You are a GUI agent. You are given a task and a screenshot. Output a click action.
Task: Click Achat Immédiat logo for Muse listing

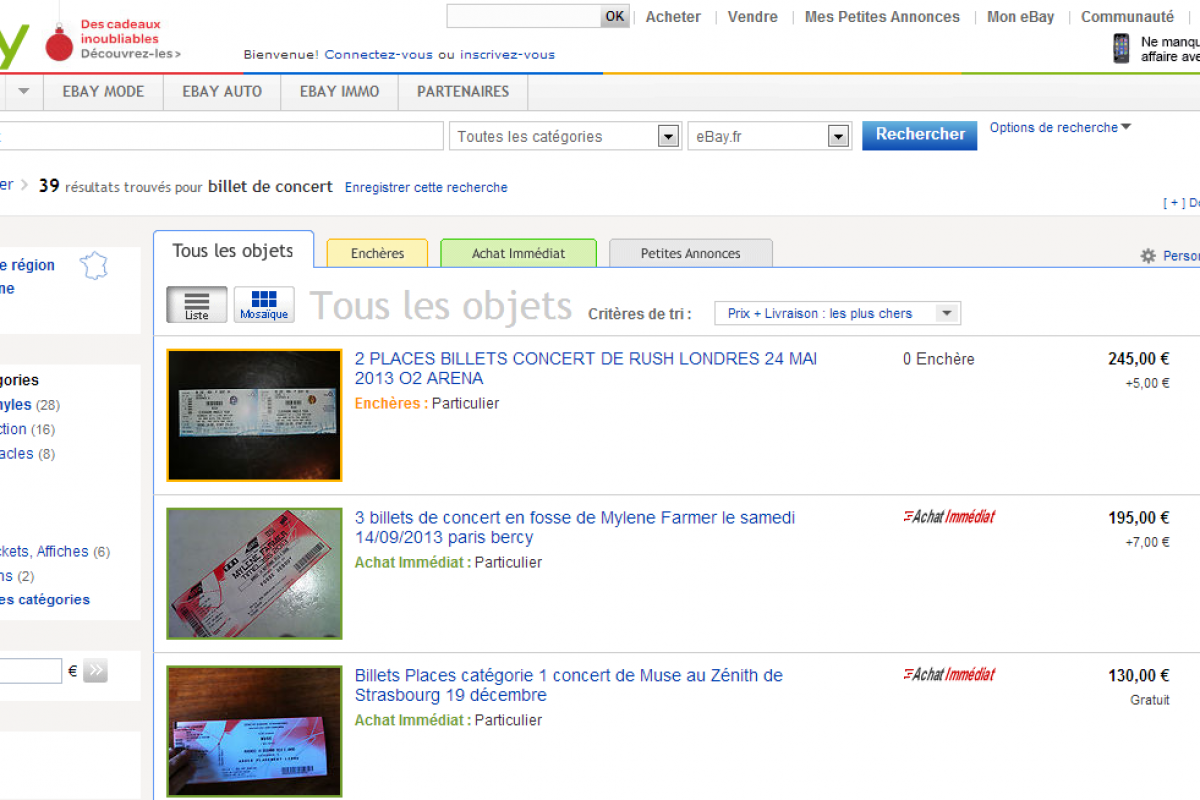point(949,675)
